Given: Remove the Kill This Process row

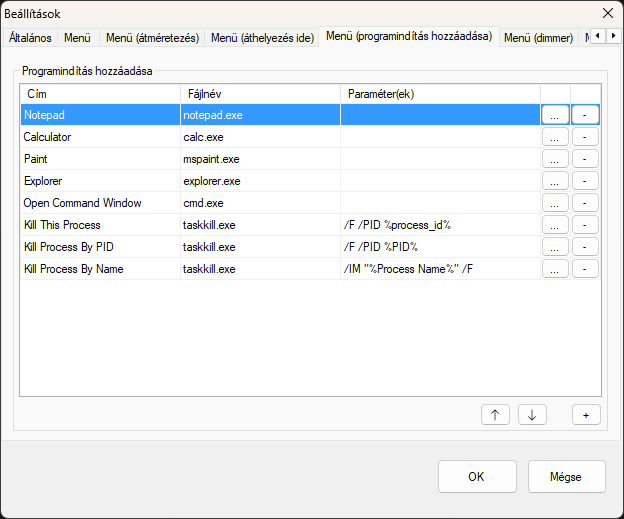Looking at the screenshot, I should pyautogui.click(x=585, y=225).
